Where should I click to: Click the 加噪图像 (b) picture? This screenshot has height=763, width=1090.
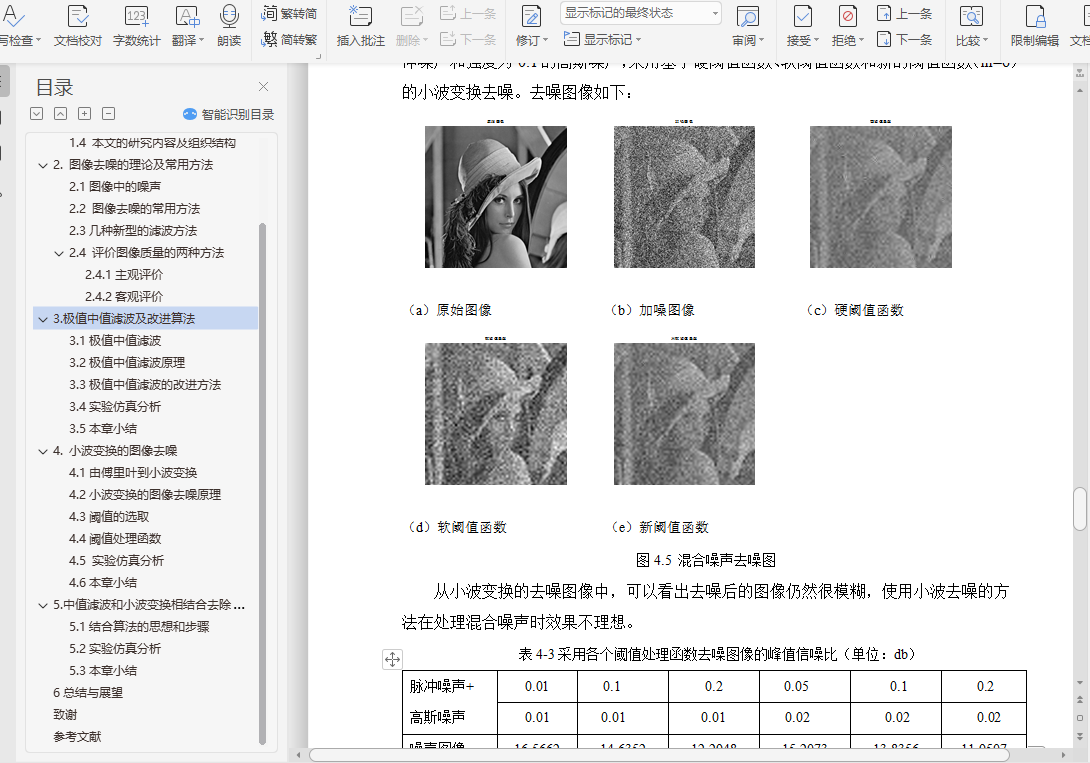tap(684, 197)
